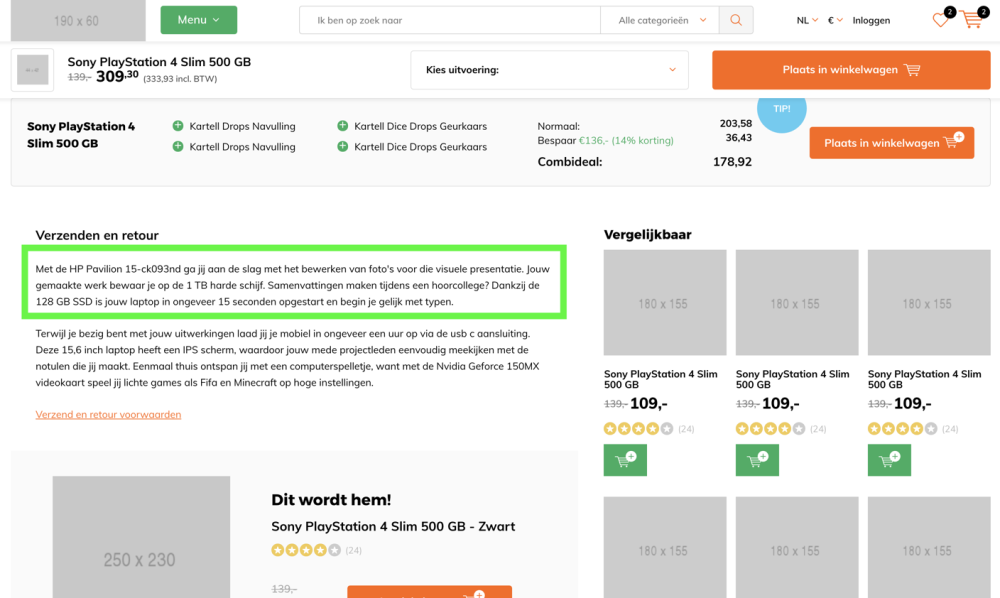The image size is (1000, 598).
Task: Open the NL language selector
Action: [x=807, y=20]
